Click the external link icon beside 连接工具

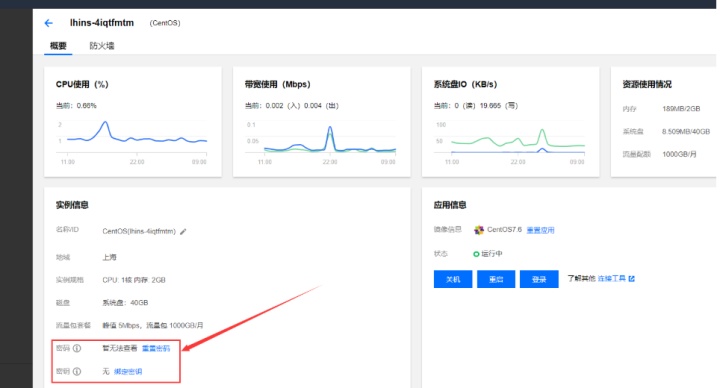click(x=632, y=279)
